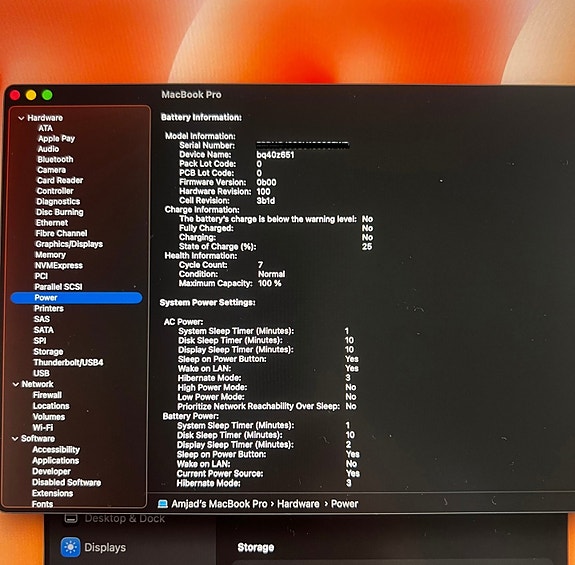
Task: Open the Memory entry
Action: (50, 255)
